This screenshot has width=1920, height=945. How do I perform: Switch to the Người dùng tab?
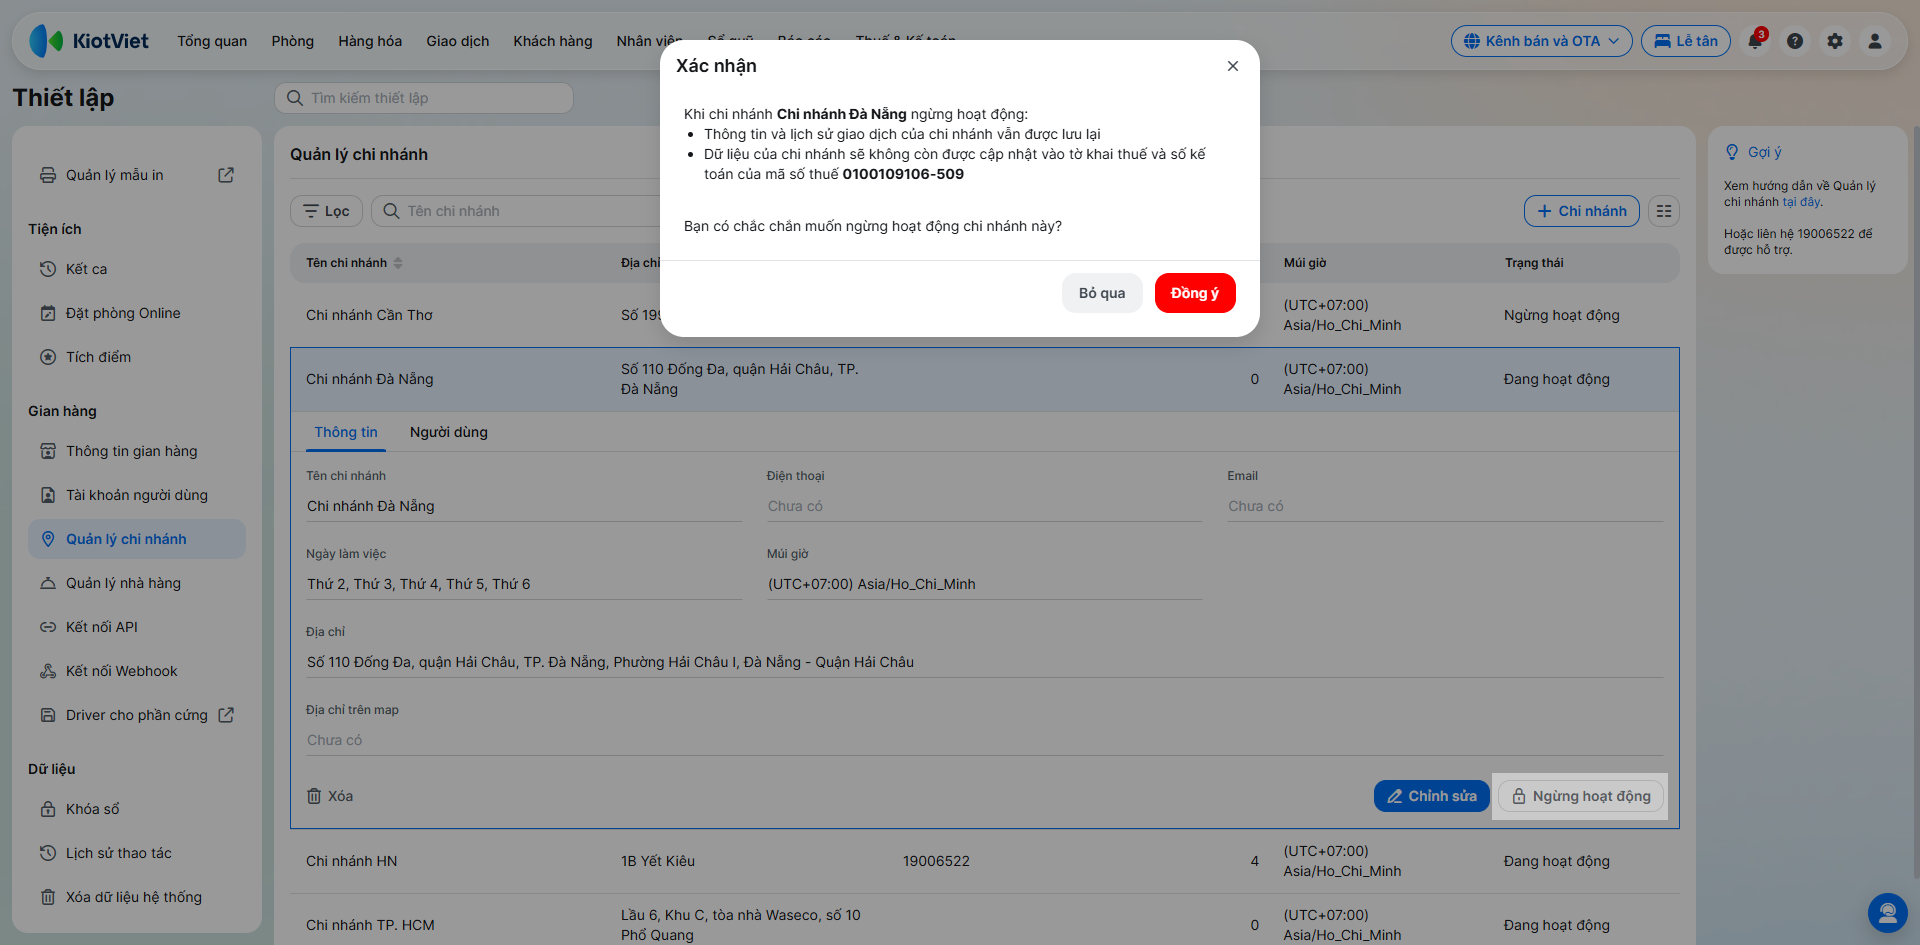pyautogui.click(x=449, y=432)
